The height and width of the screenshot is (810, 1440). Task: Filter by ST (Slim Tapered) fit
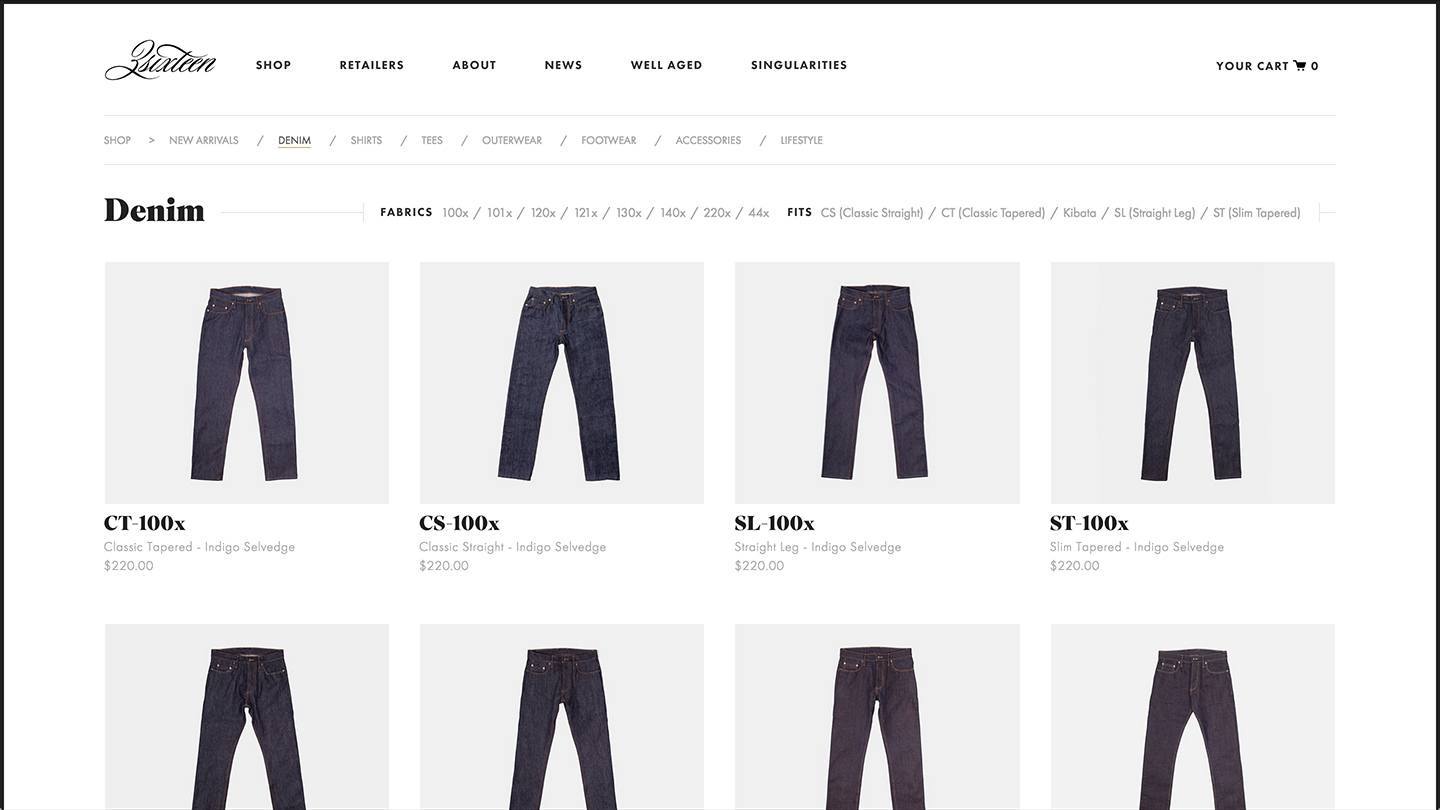(x=1256, y=213)
